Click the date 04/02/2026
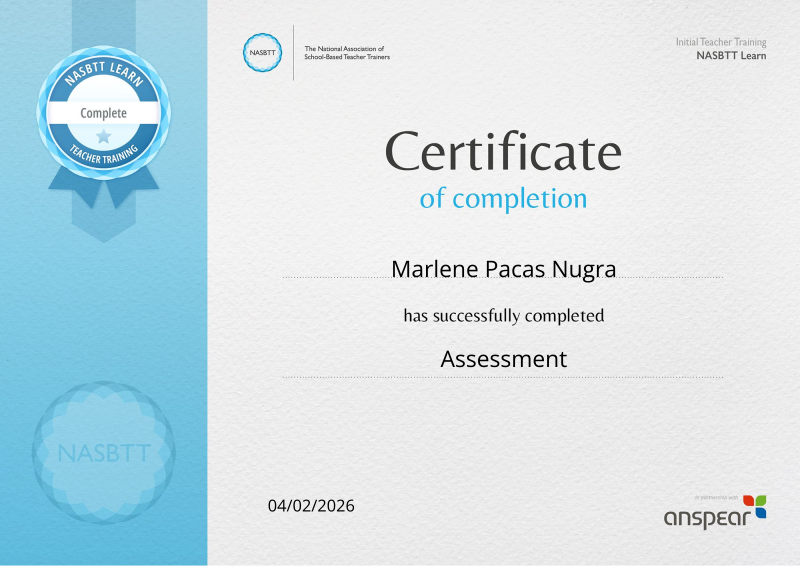 pos(311,505)
